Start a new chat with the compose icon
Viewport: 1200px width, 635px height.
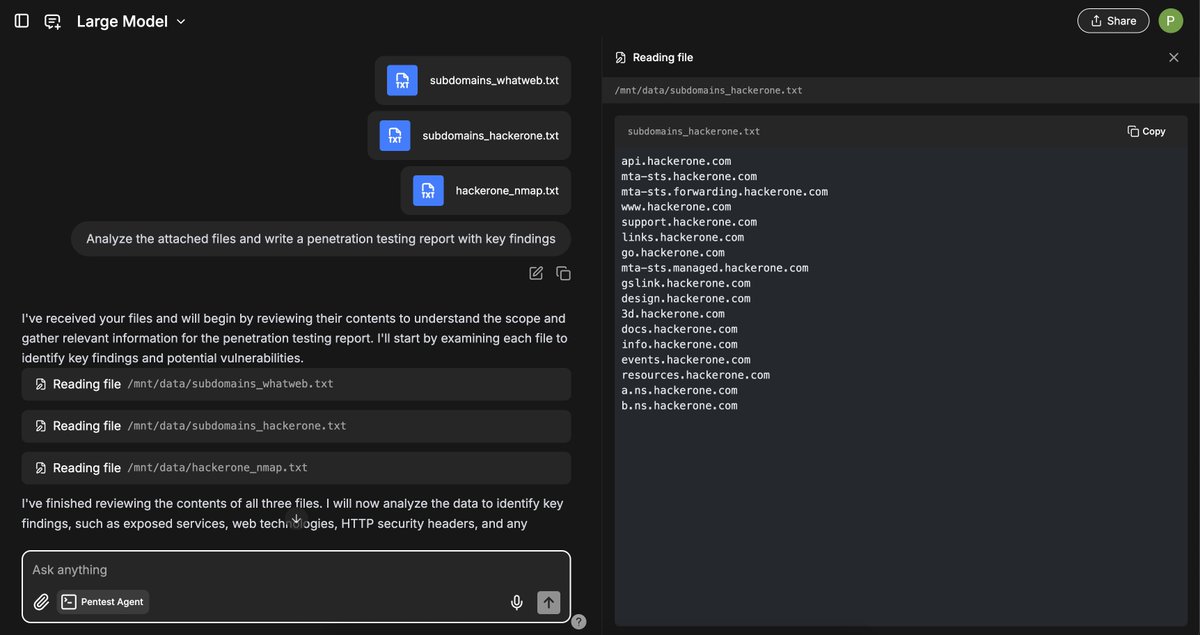click(x=52, y=21)
